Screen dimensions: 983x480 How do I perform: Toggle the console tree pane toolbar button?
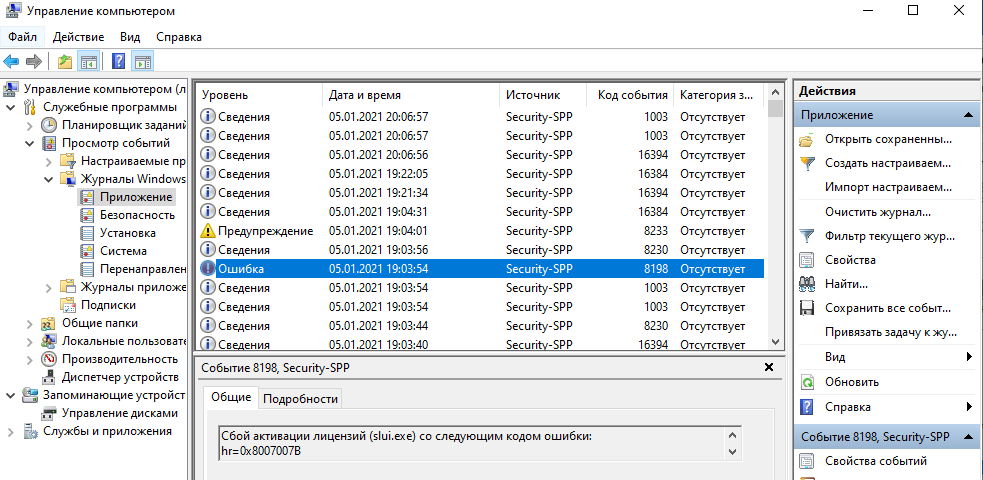(x=88, y=61)
